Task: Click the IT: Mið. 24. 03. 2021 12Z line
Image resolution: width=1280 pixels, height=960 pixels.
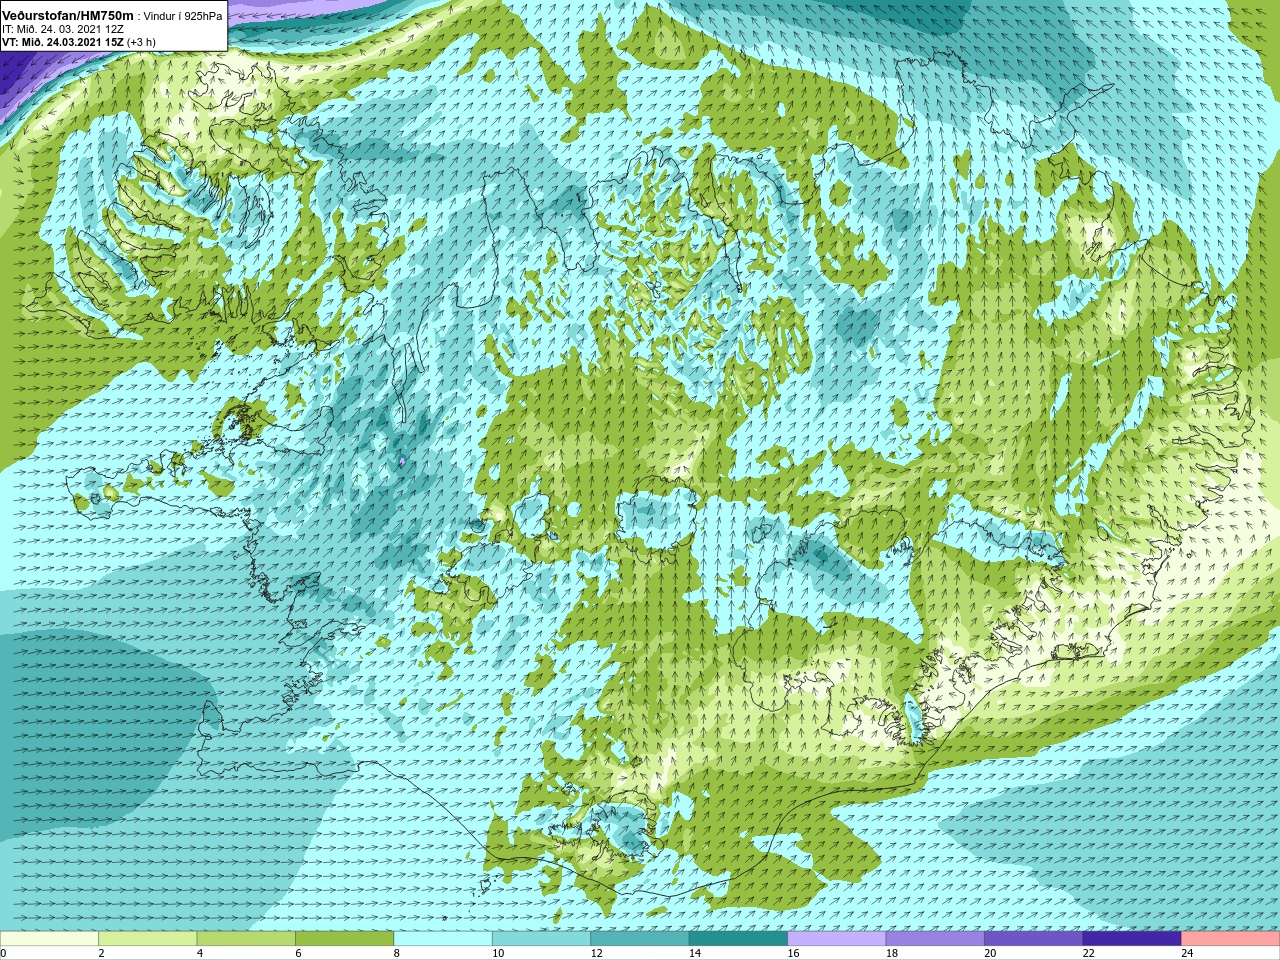Action: (x=63, y=29)
